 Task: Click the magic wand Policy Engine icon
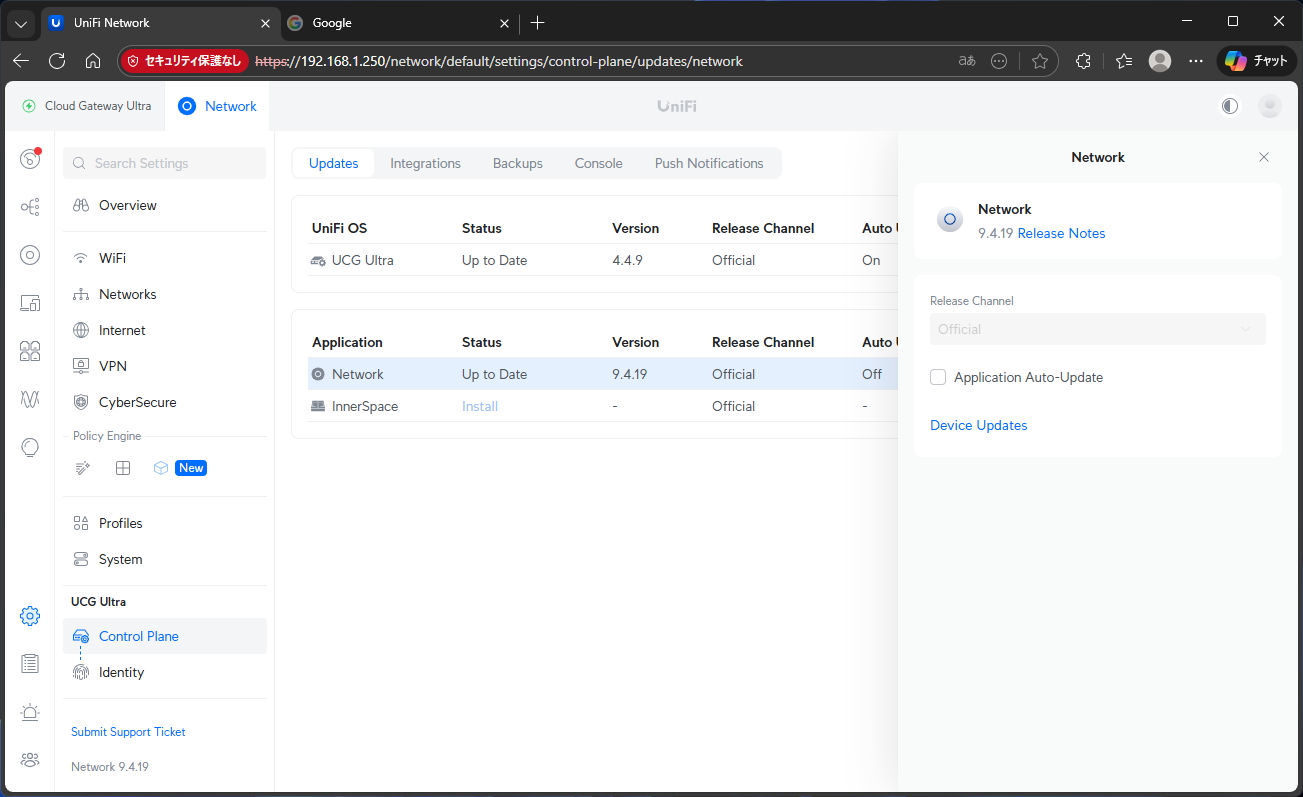coord(83,468)
